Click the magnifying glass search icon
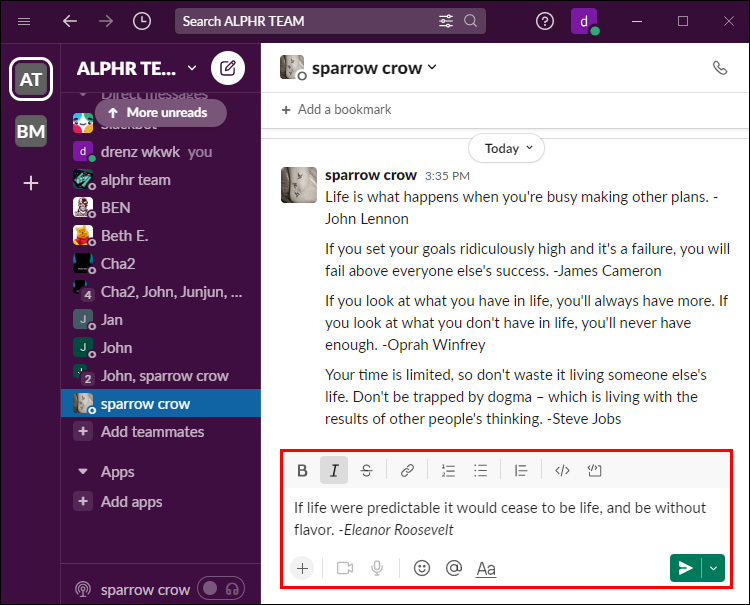Screen dimensions: 750x605 coord(471,21)
